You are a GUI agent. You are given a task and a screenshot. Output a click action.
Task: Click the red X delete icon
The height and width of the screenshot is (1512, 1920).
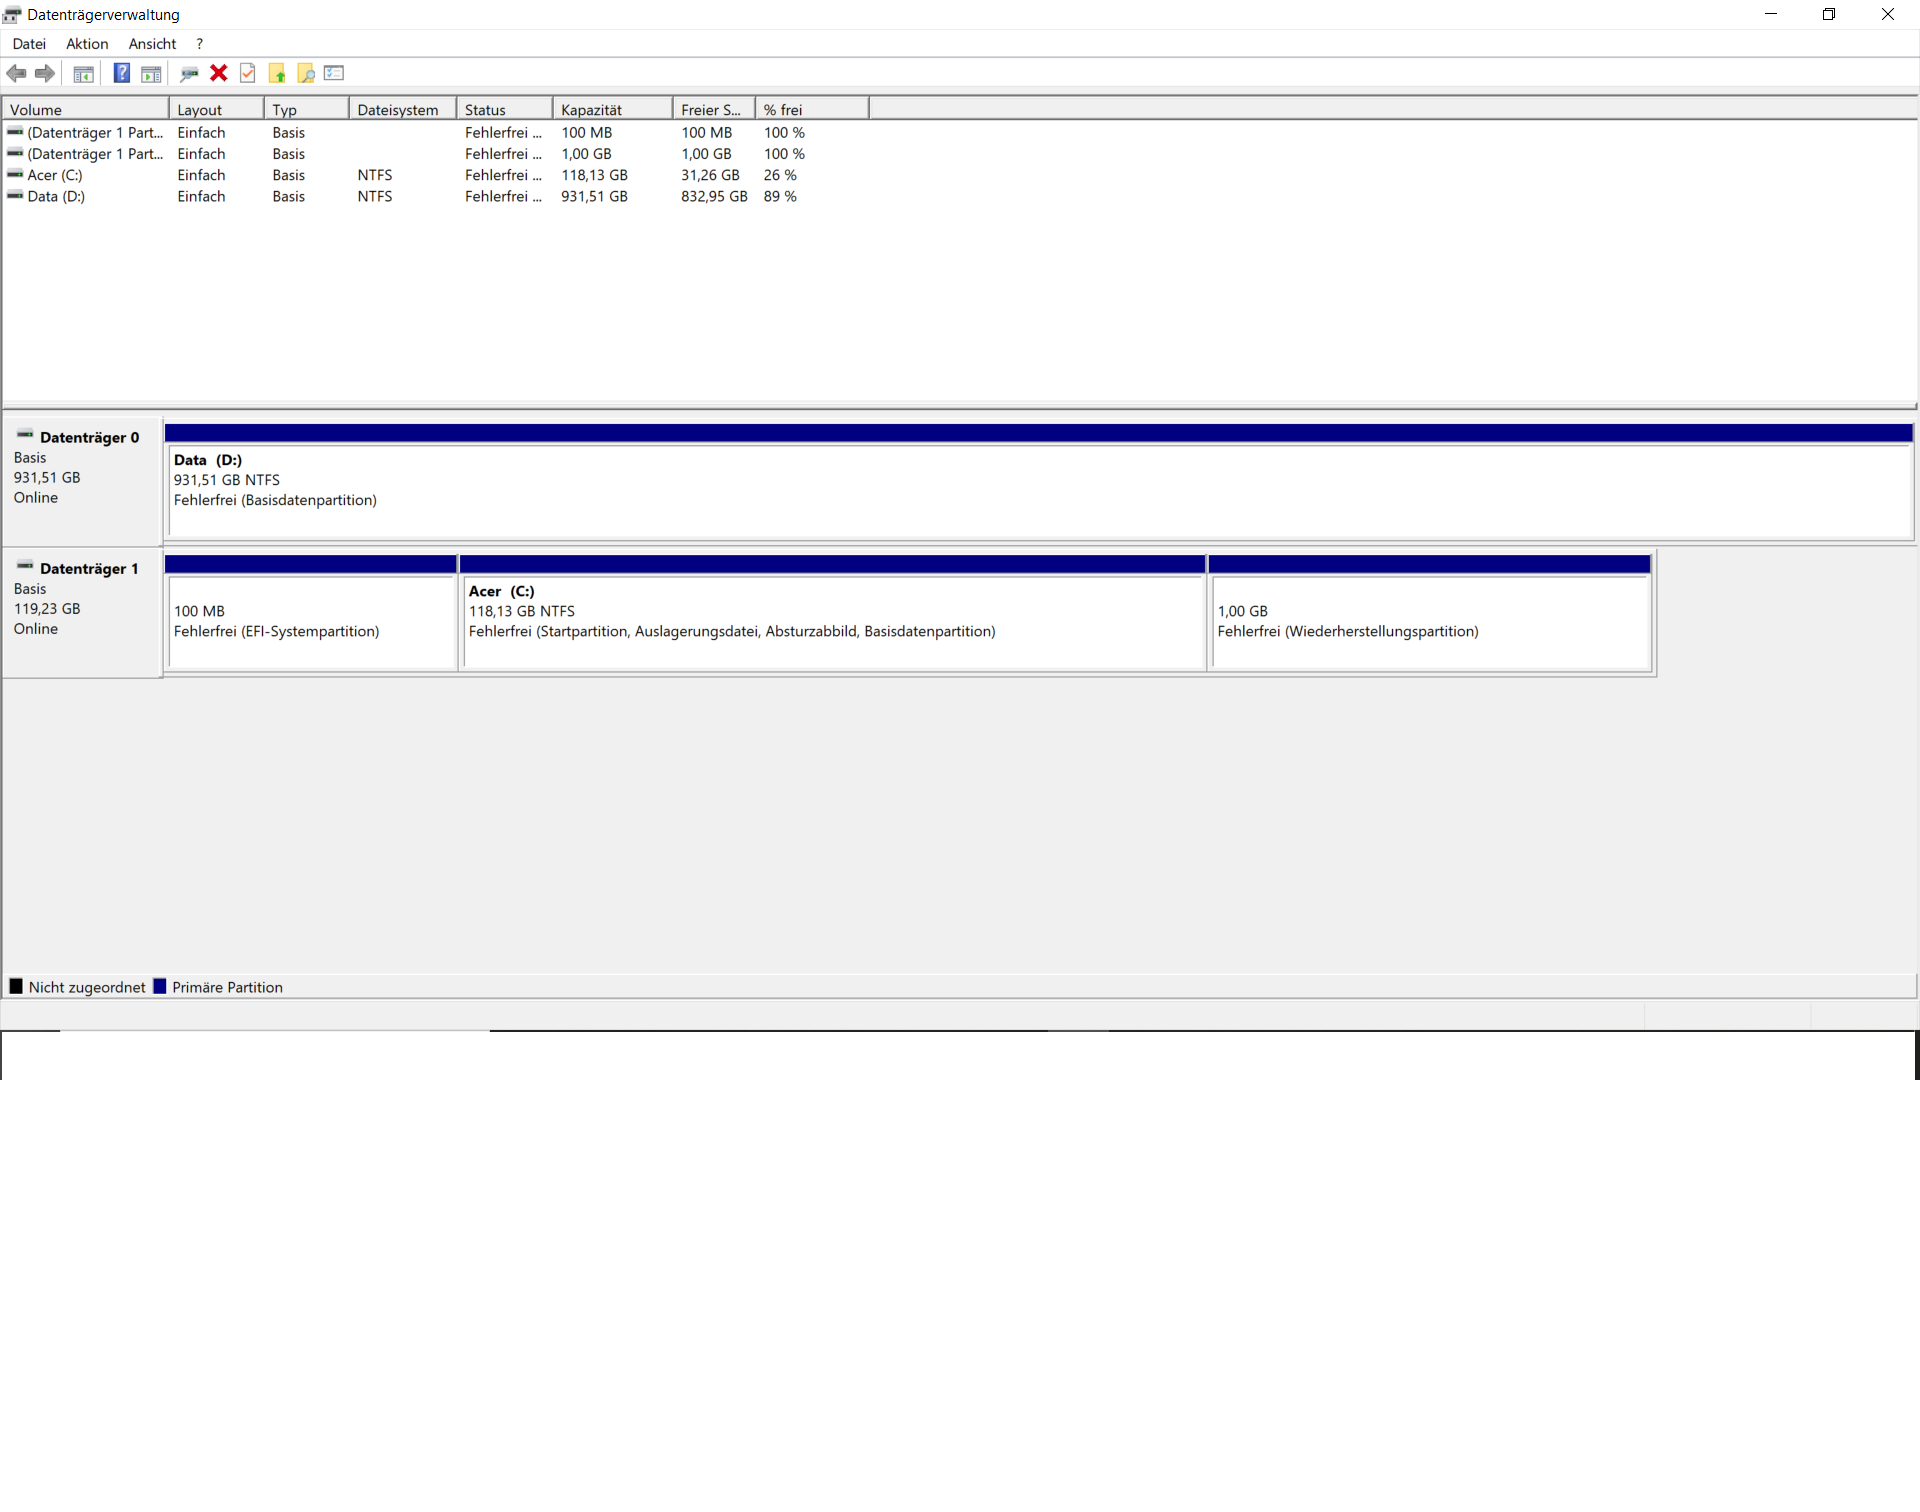coord(219,73)
